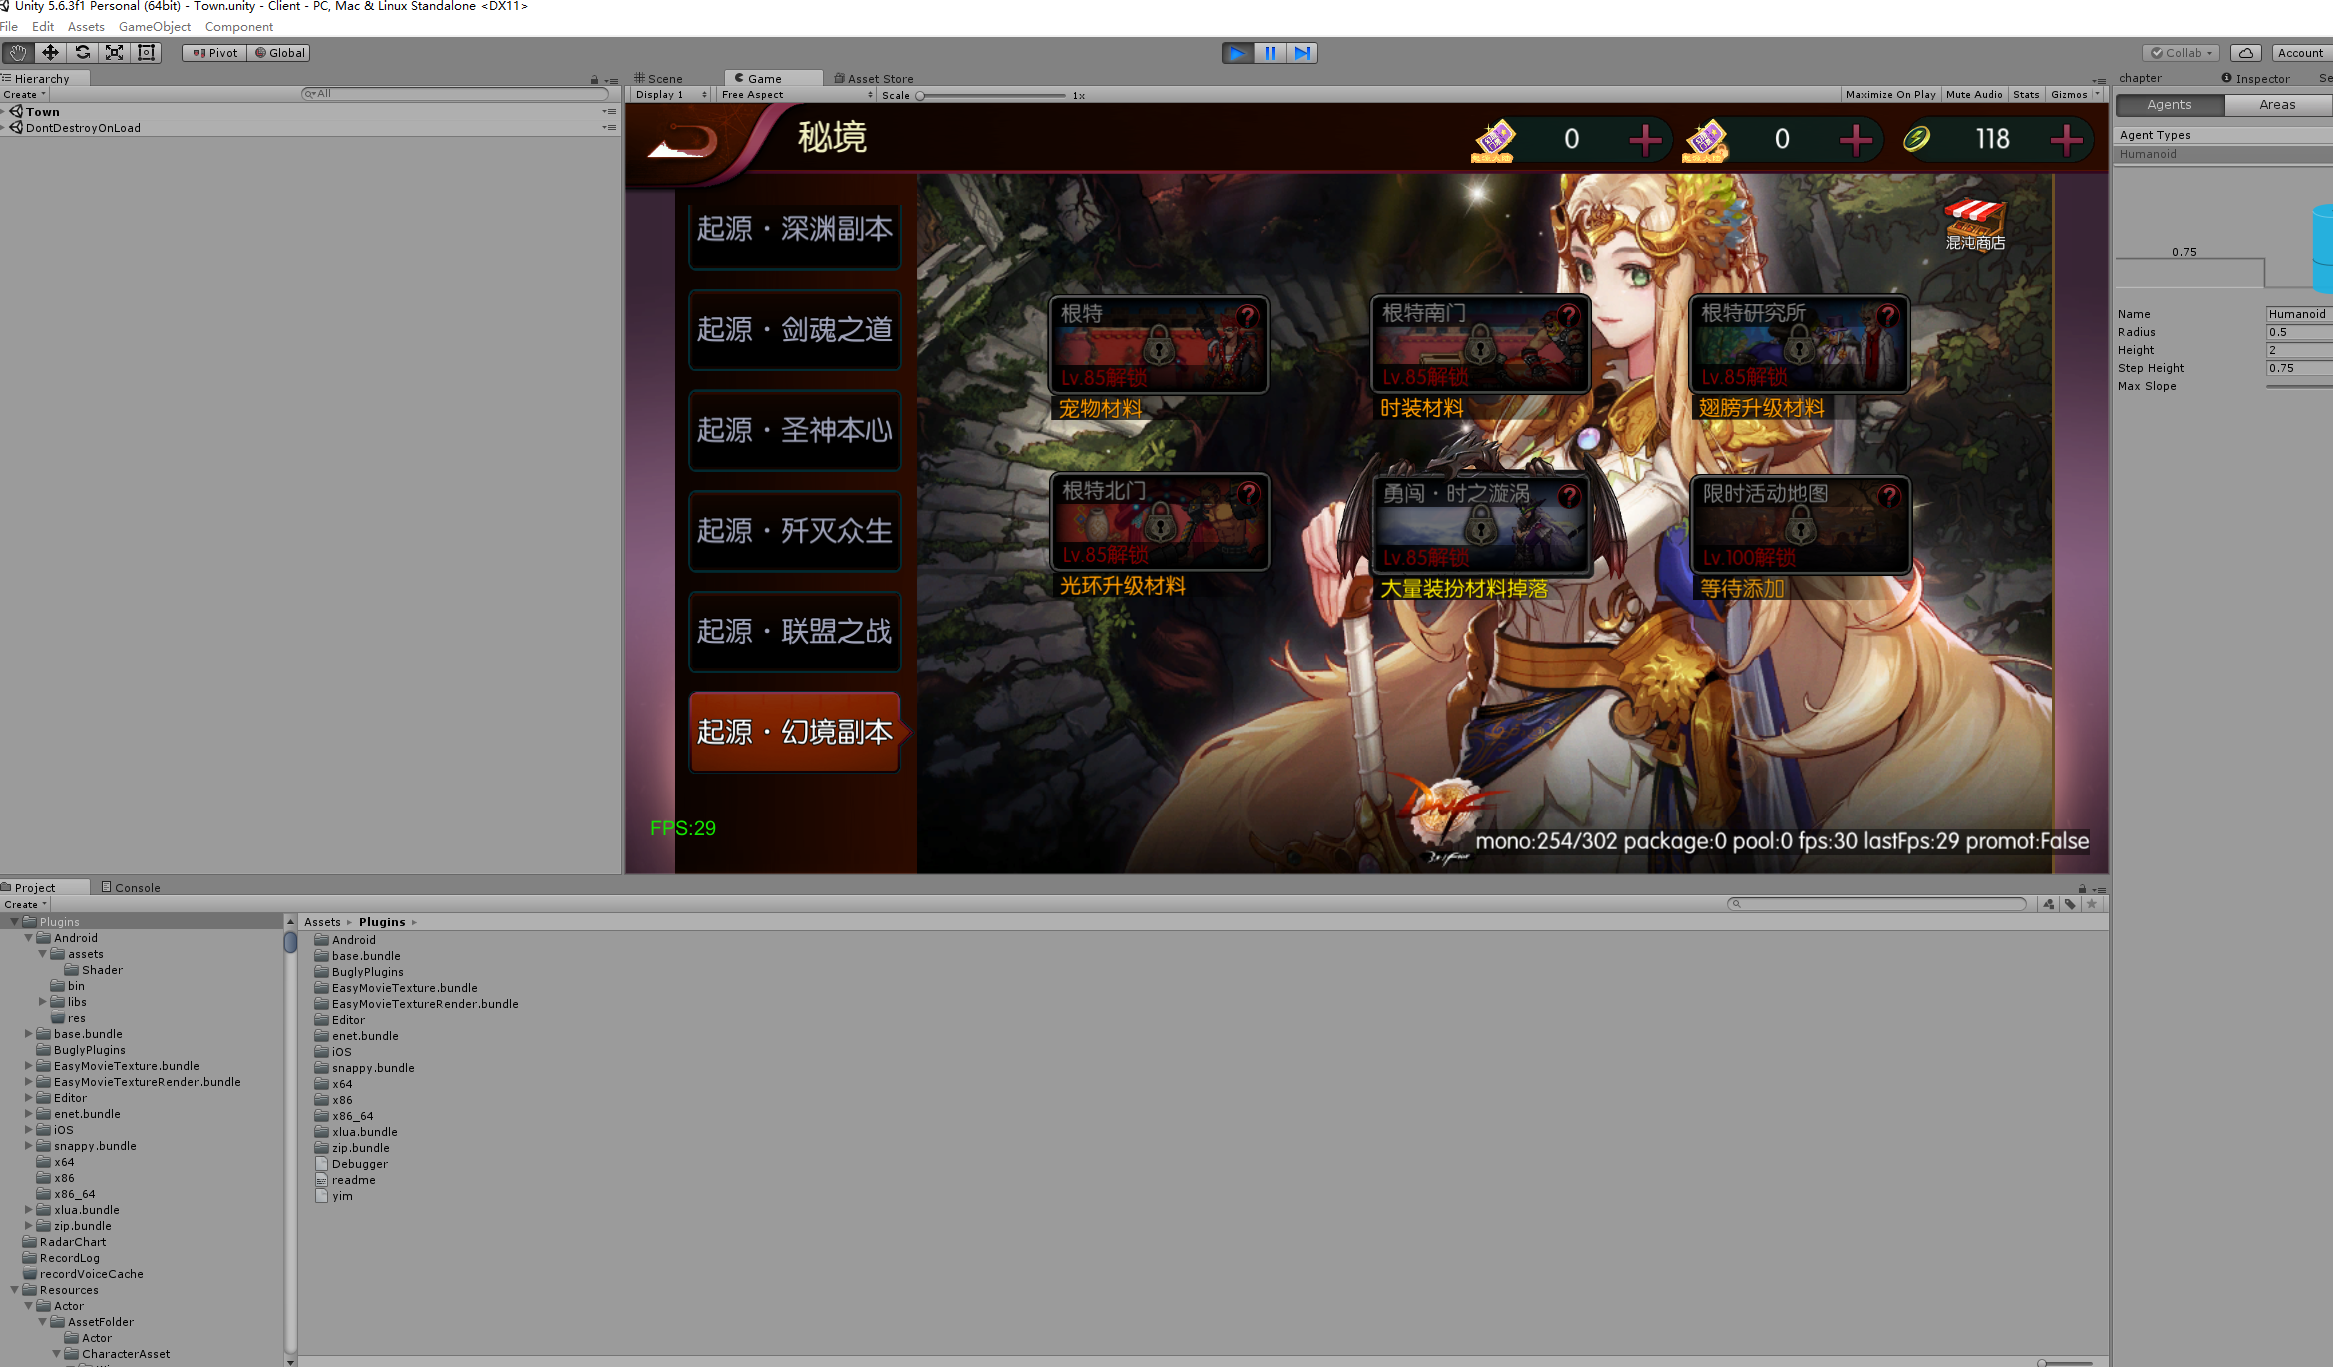Screen dimensions: 2333x1367
Task: Select the Scale tool icon
Action: pos(115,53)
